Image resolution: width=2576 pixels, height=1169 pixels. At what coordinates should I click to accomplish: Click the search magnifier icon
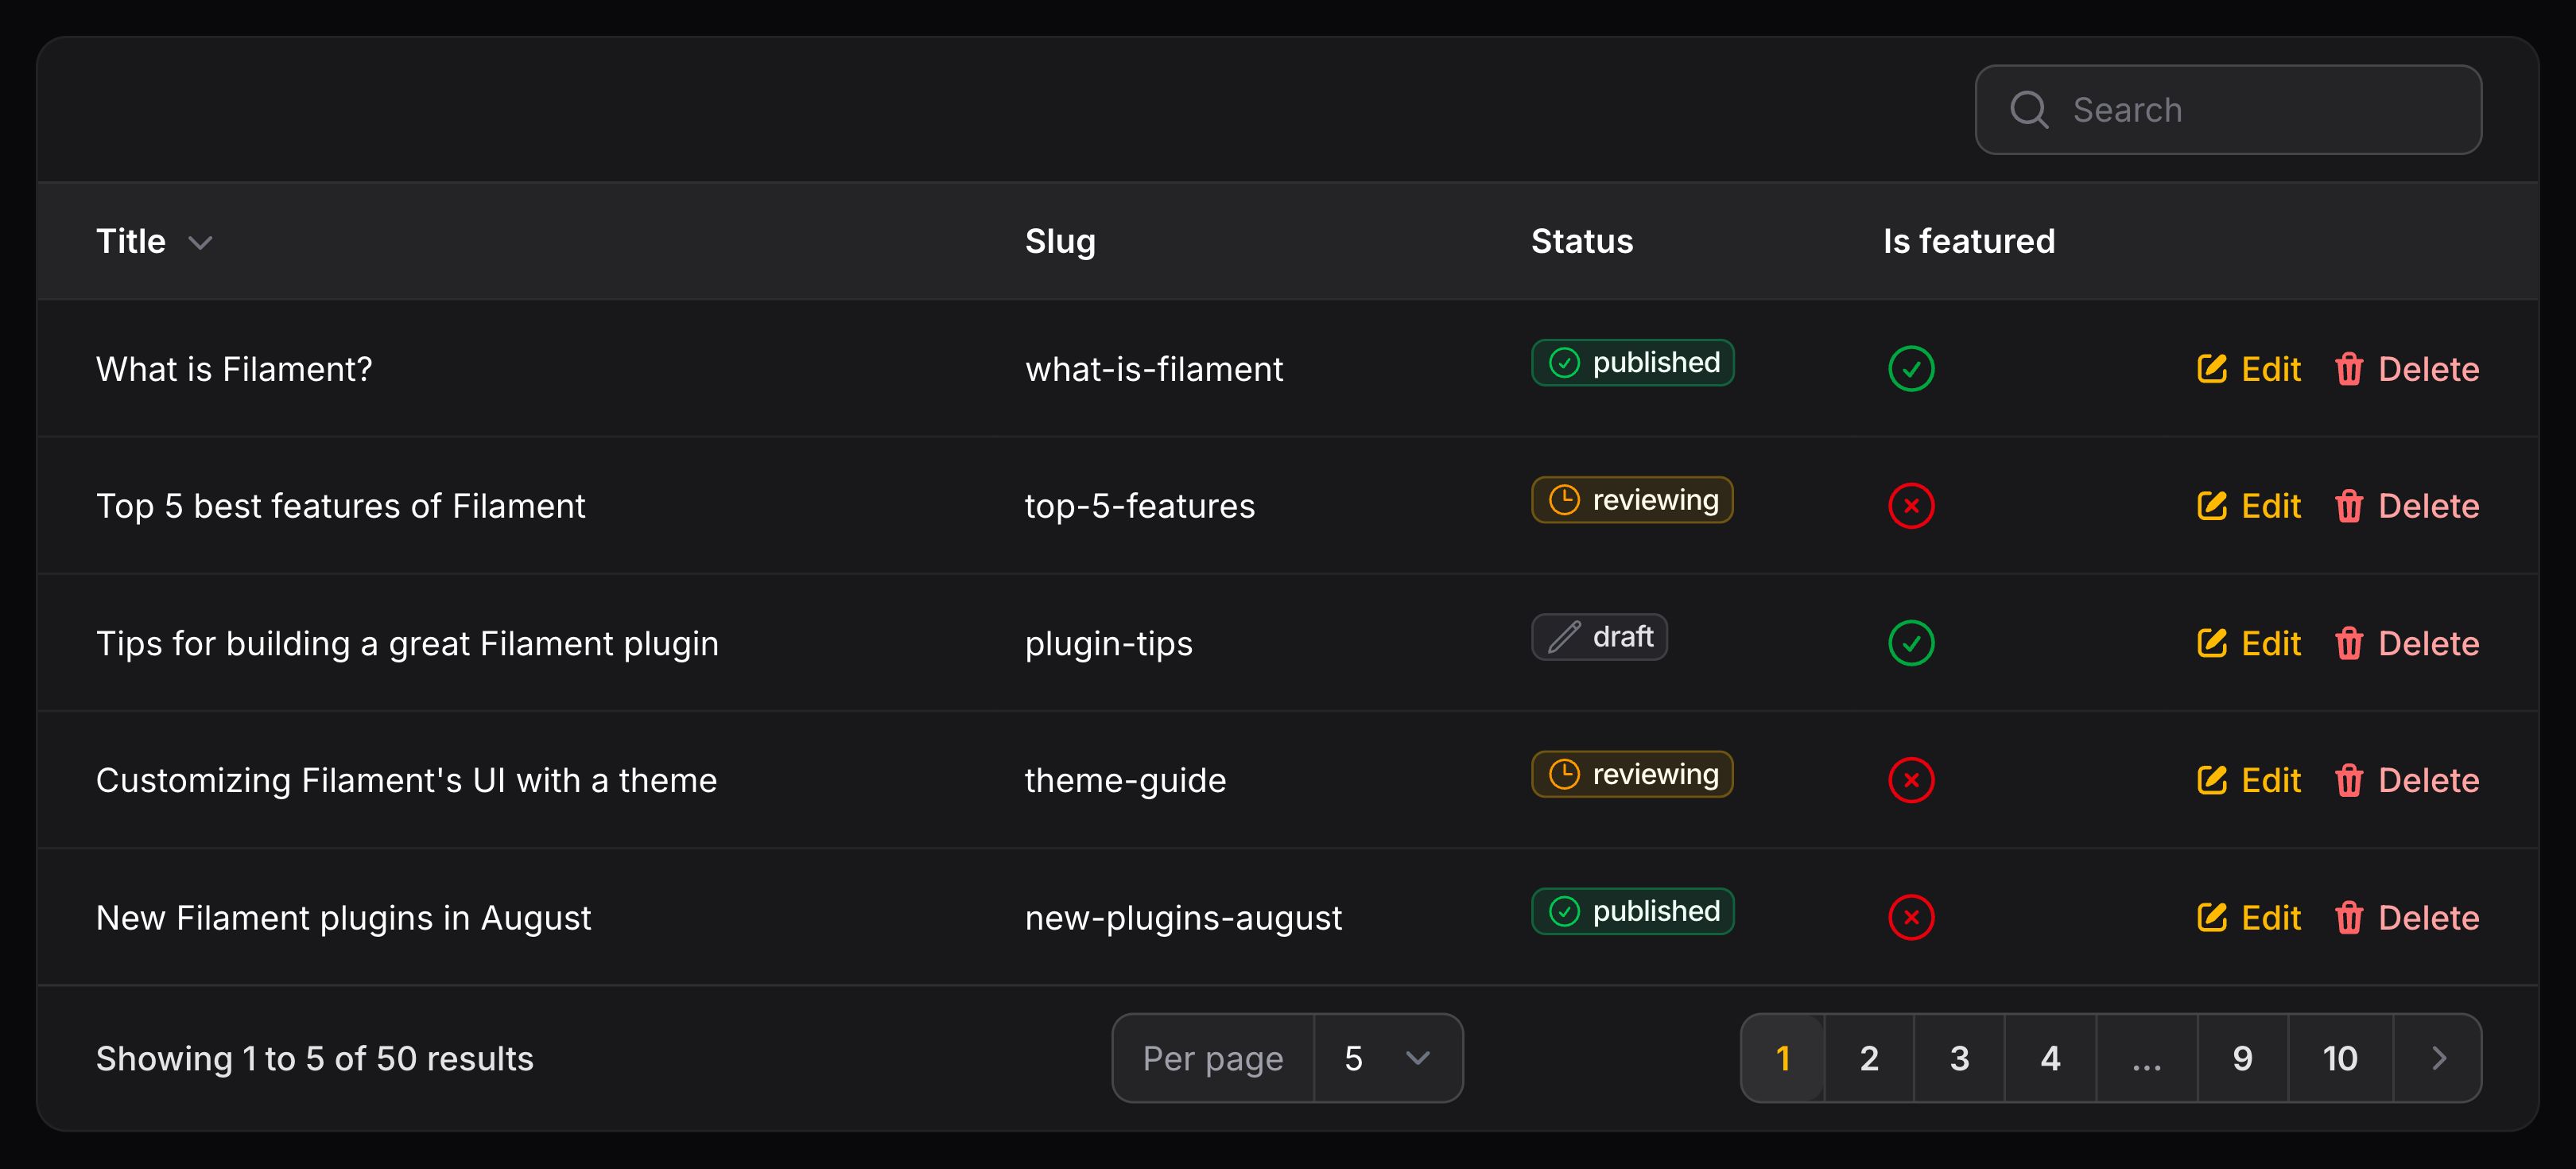pos(2028,110)
